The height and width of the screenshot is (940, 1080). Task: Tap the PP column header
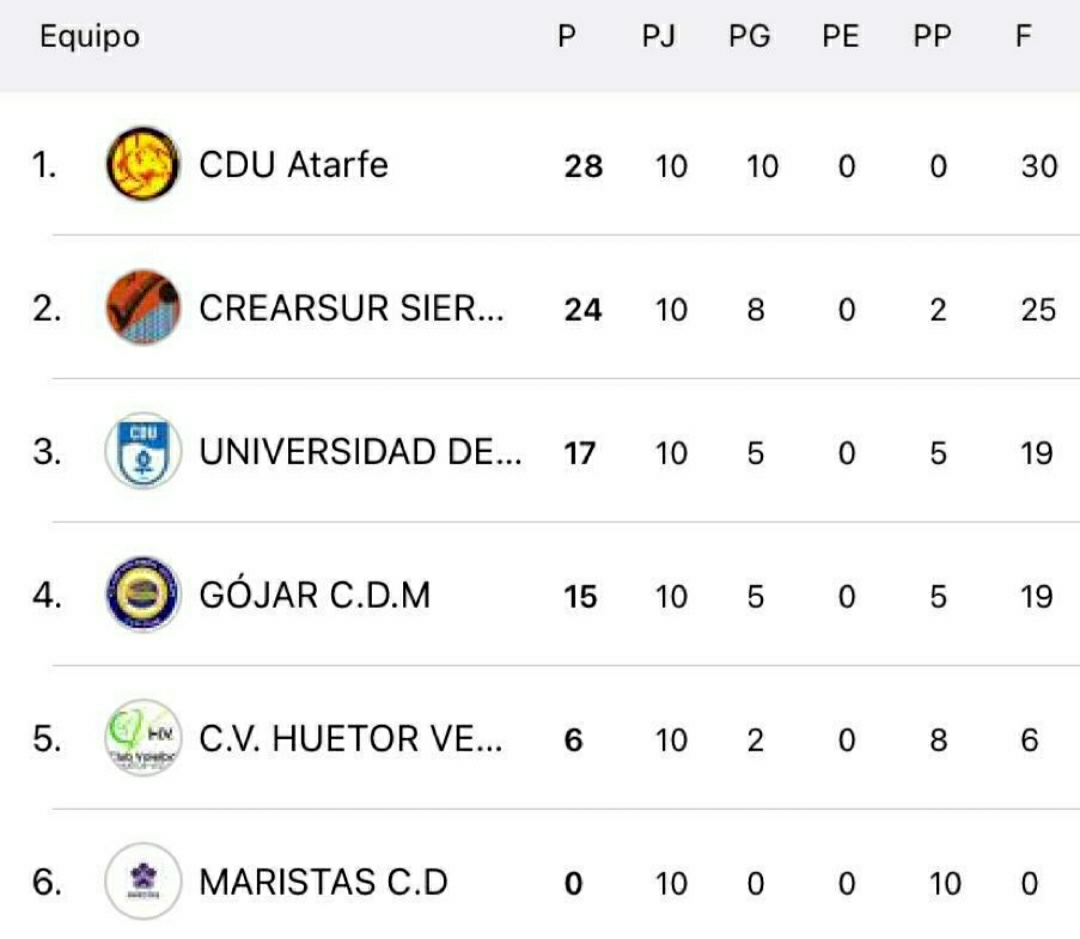(x=933, y=36)
